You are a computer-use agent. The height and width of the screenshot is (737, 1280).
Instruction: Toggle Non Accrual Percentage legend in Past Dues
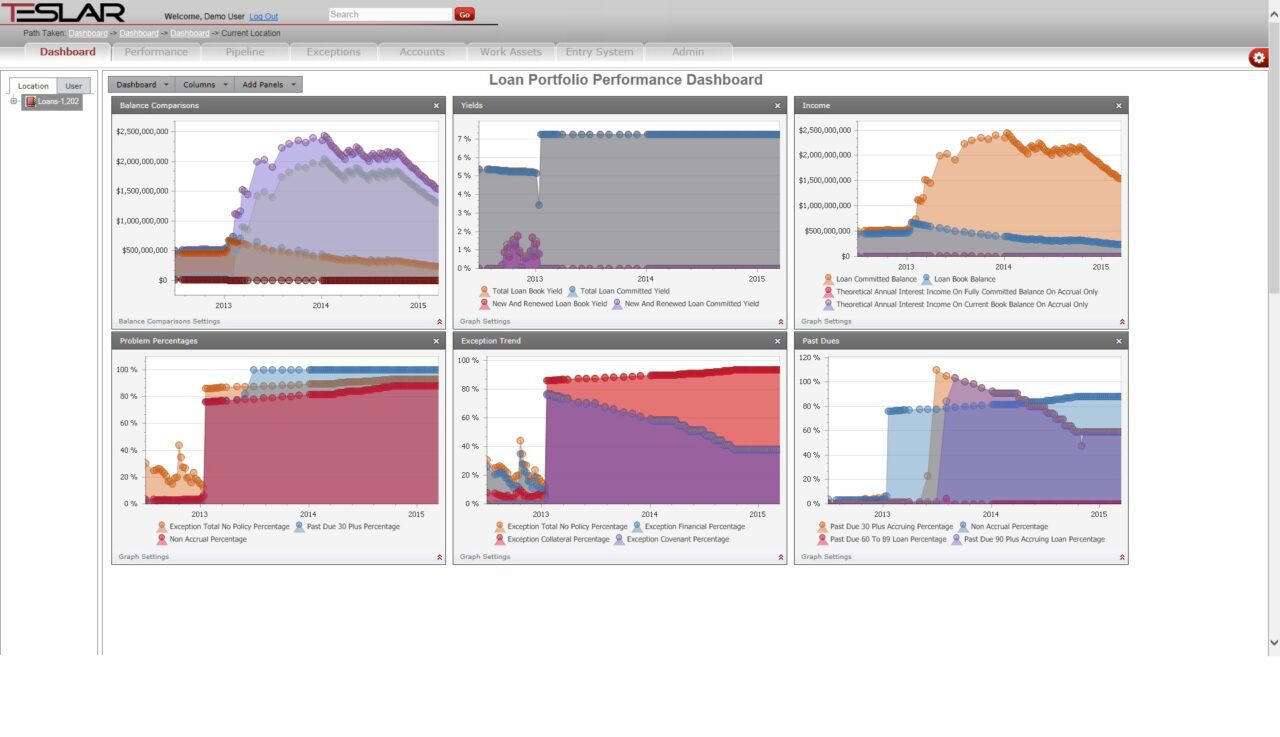pyautogui.click(x=1003, y=526)
